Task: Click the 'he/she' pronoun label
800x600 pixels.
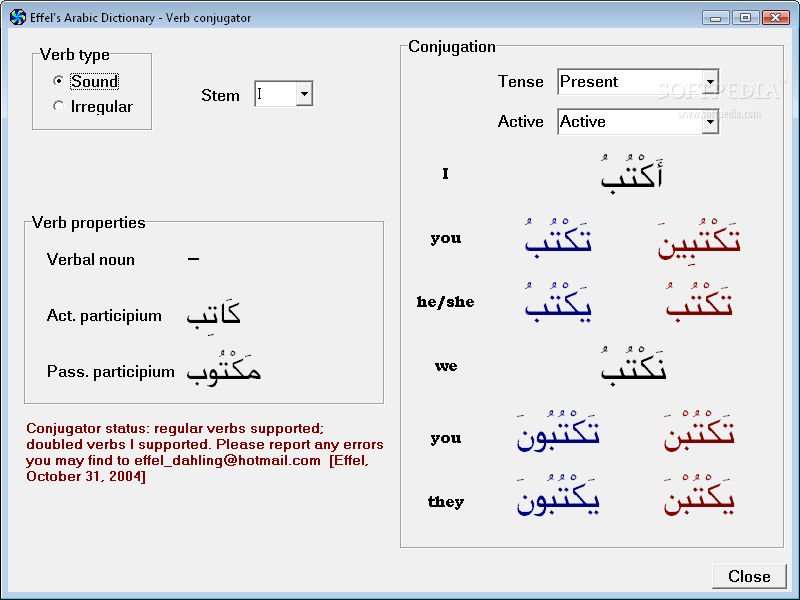Action: (x=445, y=302)
